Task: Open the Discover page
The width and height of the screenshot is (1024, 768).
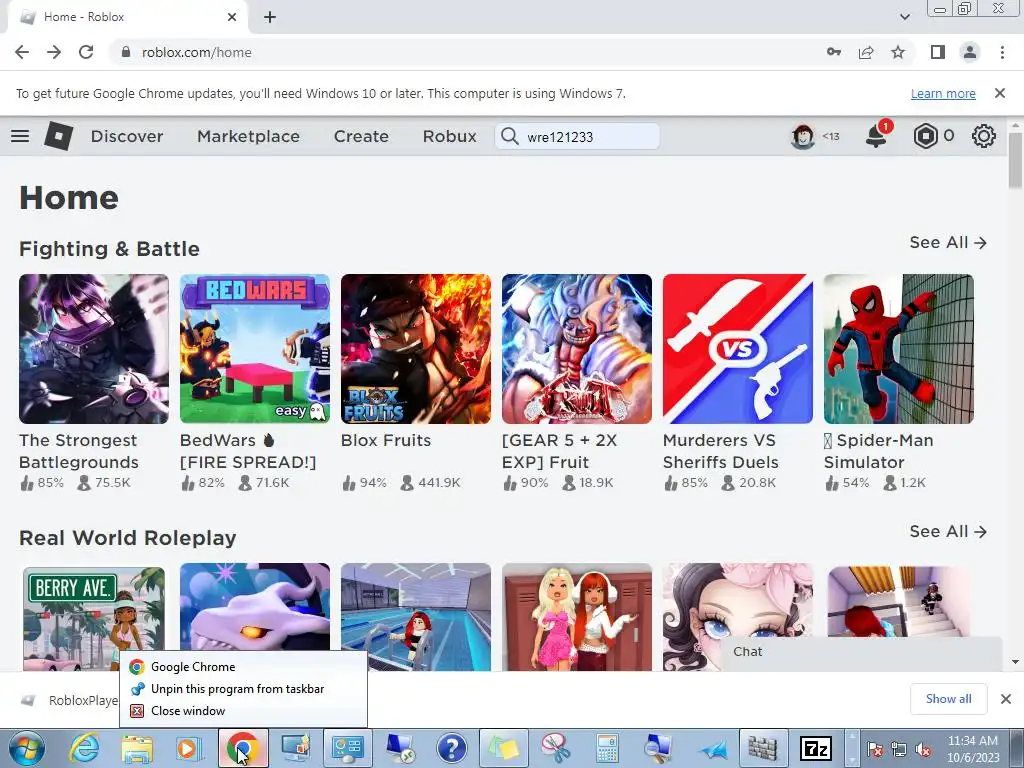Action: point(127,136)
